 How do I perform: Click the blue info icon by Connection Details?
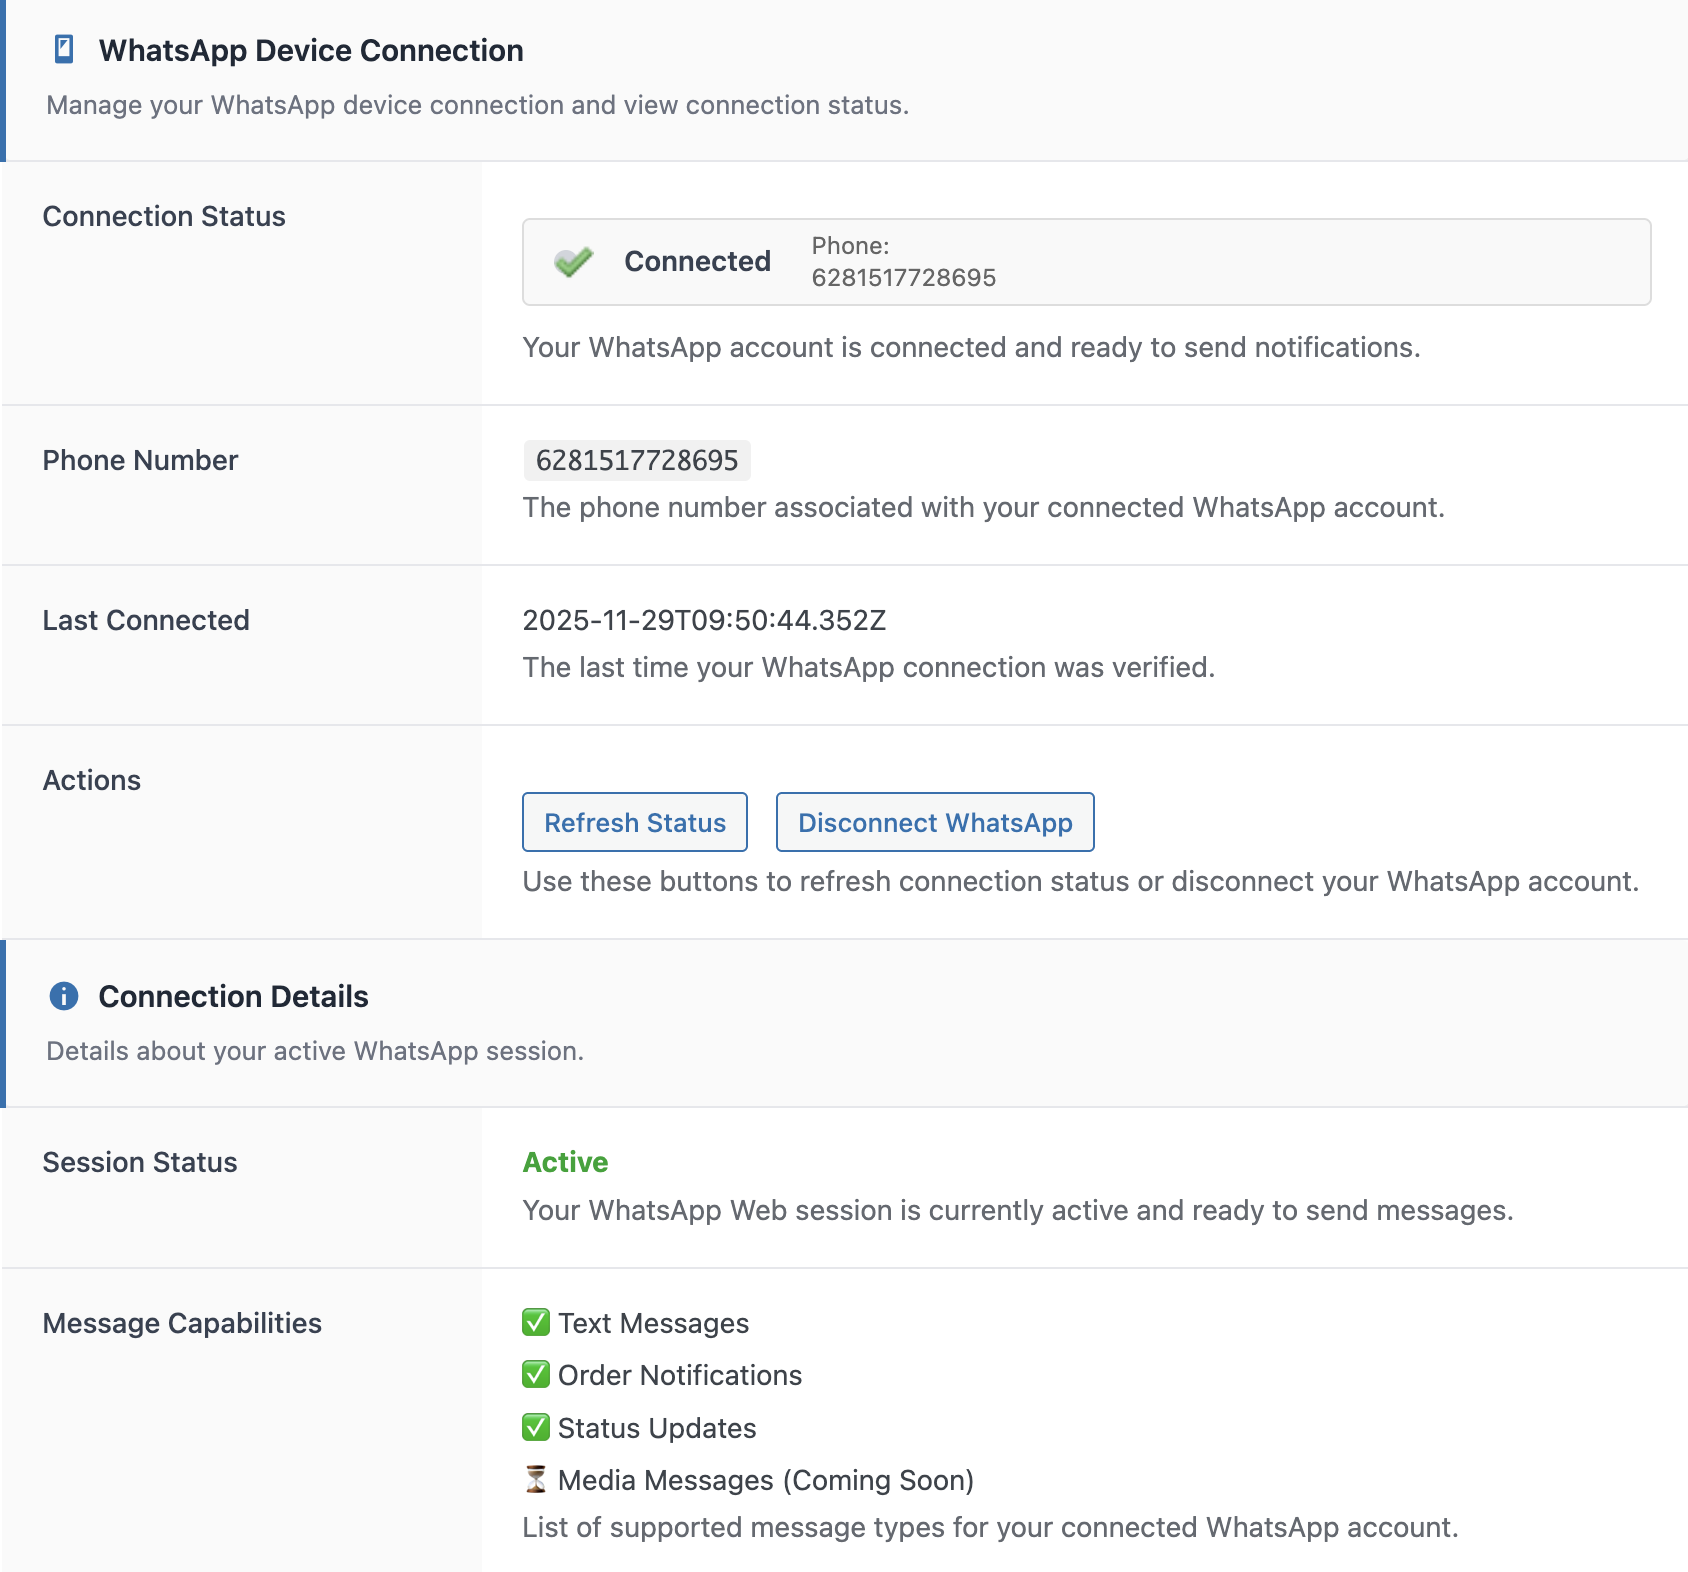coord(64,996)
